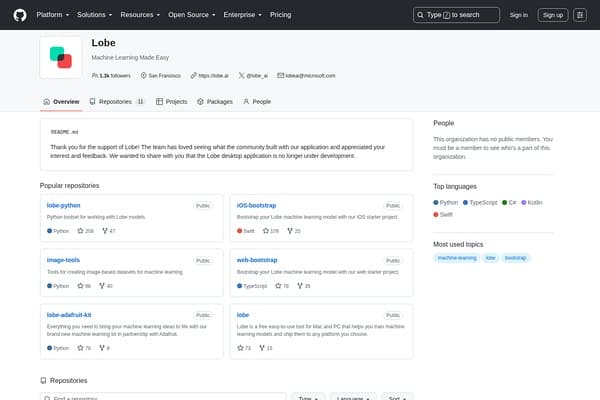Switch to the Packages tab
This screenshot has height=400, width=600.
point(215,101)
